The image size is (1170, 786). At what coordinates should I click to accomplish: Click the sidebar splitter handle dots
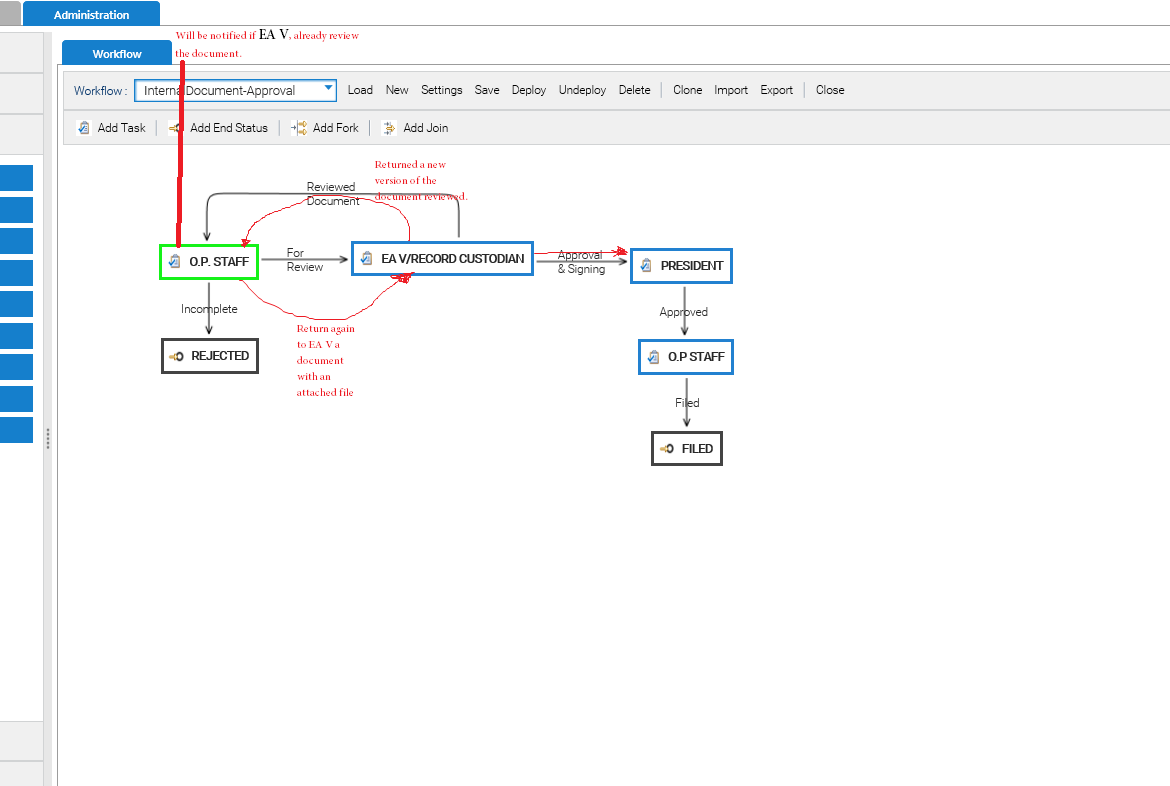[48, 439]
